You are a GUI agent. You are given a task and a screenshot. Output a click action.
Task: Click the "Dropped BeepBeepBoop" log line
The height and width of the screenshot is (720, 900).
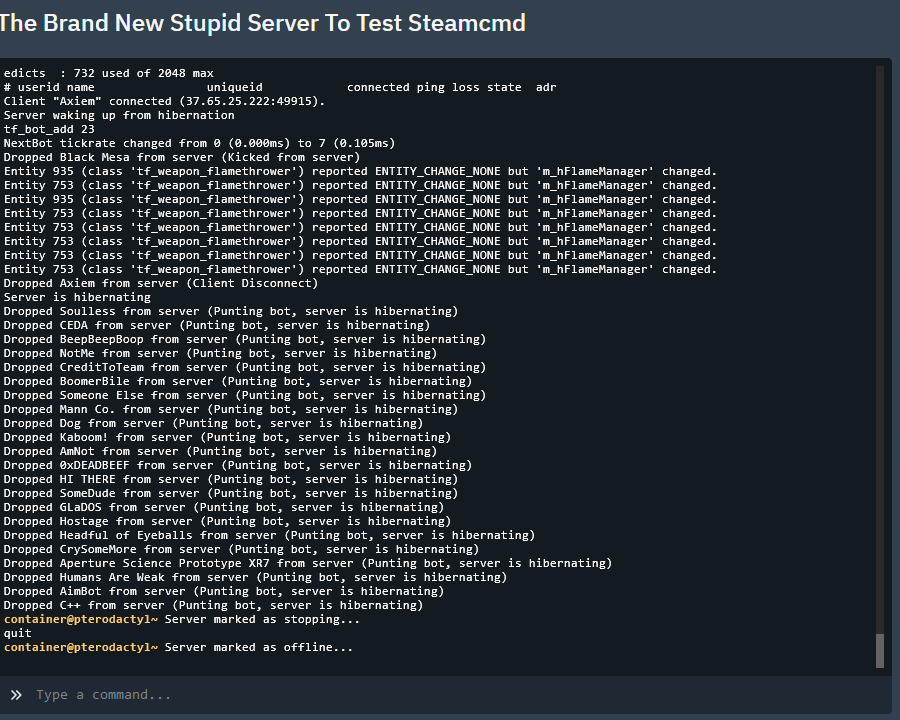(x=245, y=339)
